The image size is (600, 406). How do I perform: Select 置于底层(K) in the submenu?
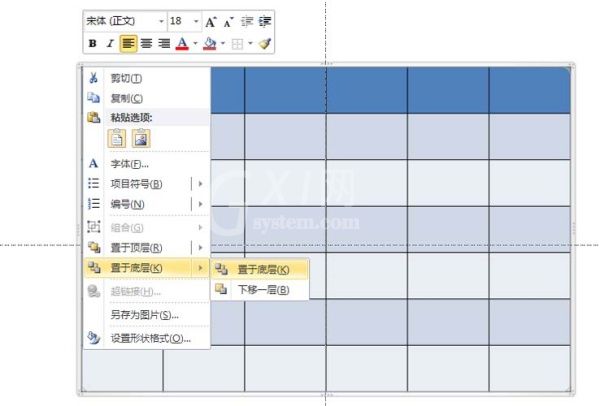tap(260, 270)
